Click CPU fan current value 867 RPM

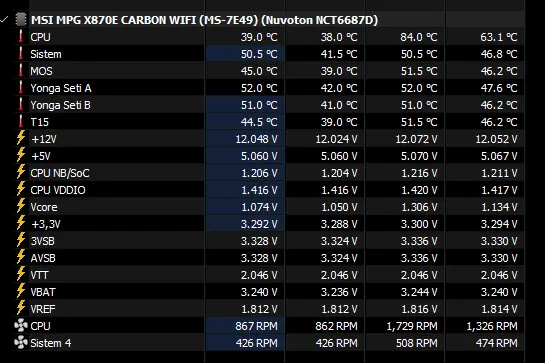[x=257, y=326]
